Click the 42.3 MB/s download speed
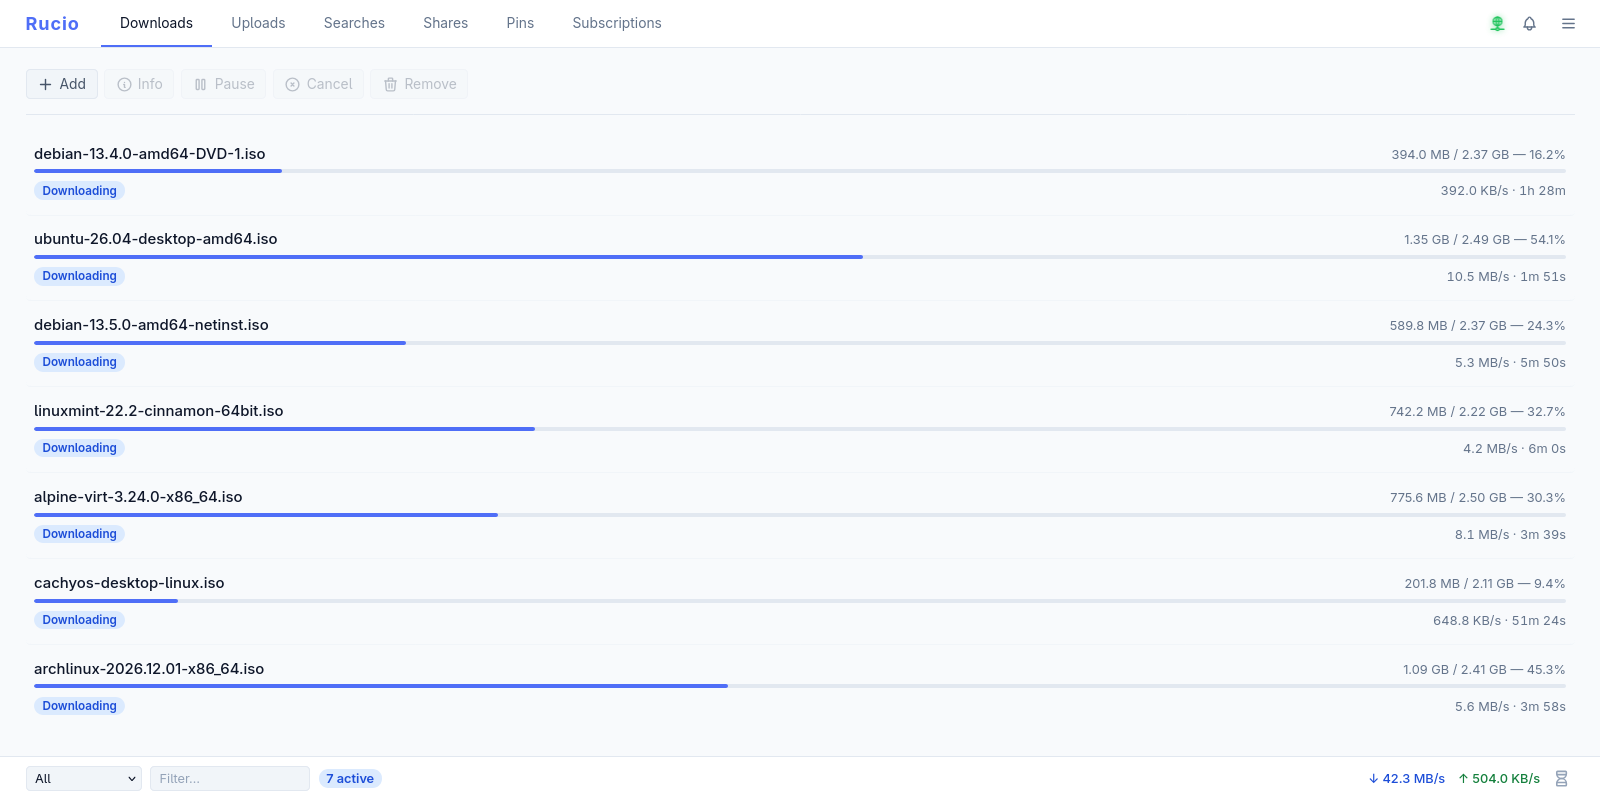The height and width of the screenshot is (800, 1600). pos(1407,778)
